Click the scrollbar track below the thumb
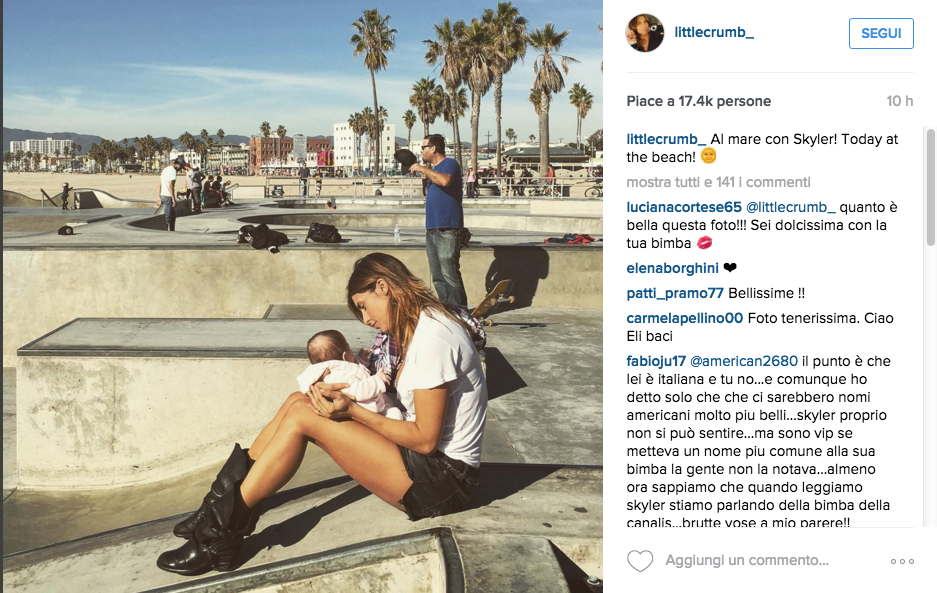The width and height of the screenshot is (937, 593). coord(930,386)
